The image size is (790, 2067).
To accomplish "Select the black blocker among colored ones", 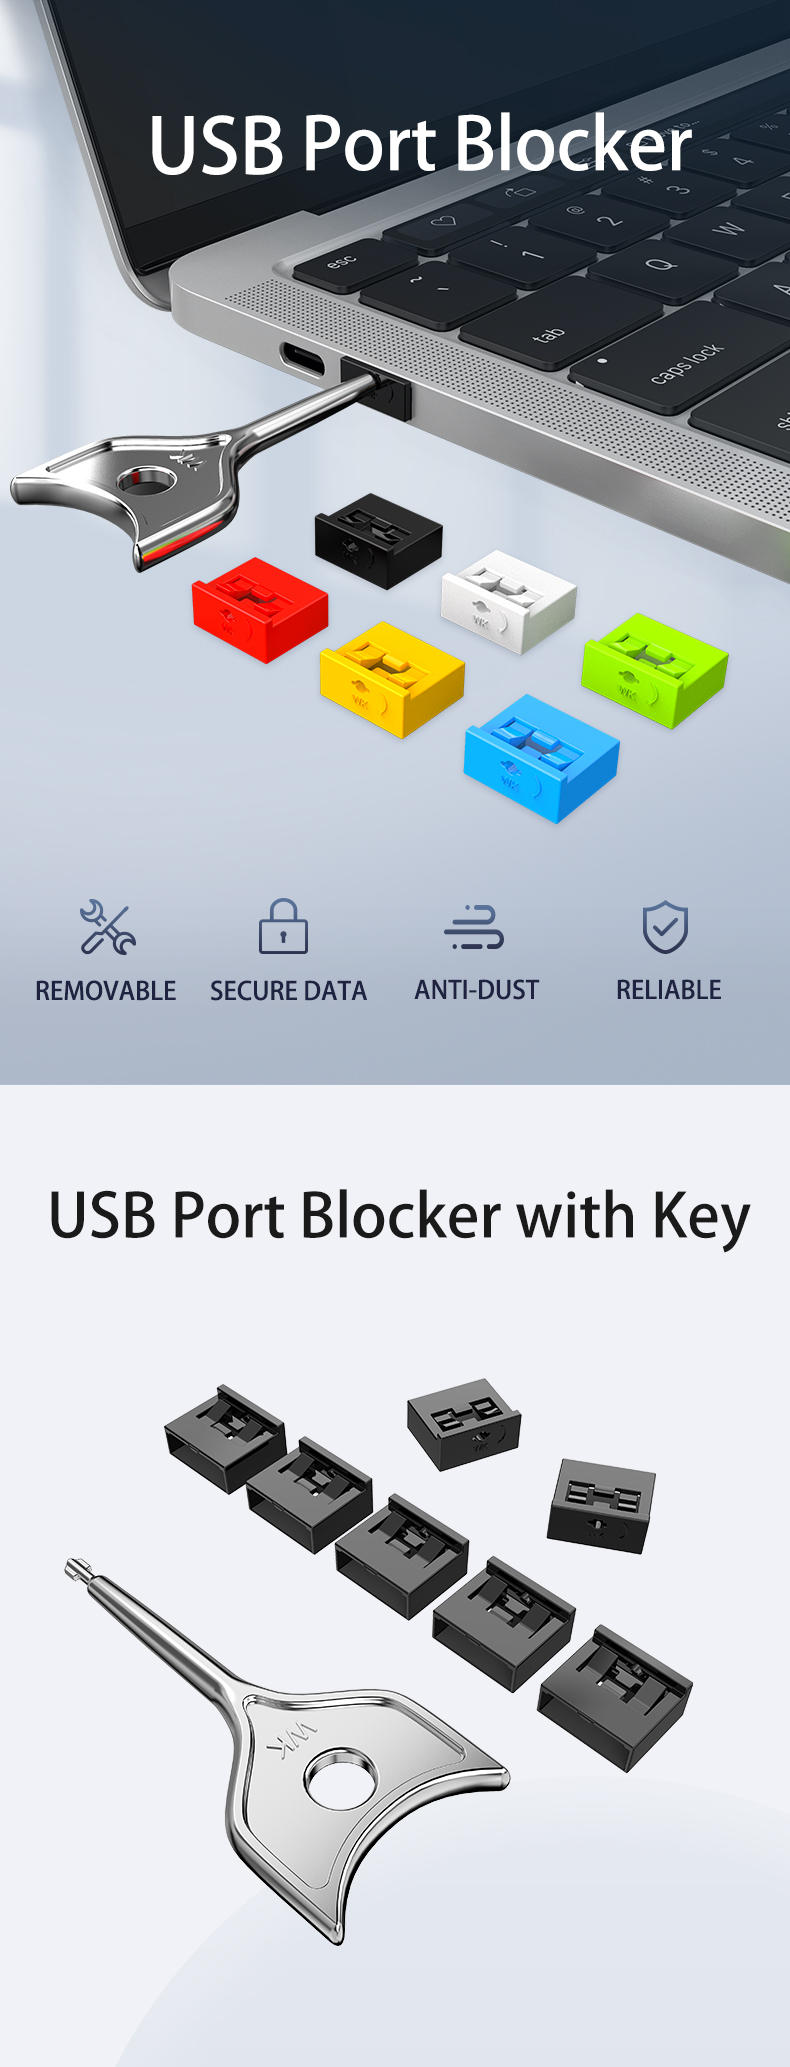I will [378, 540].
